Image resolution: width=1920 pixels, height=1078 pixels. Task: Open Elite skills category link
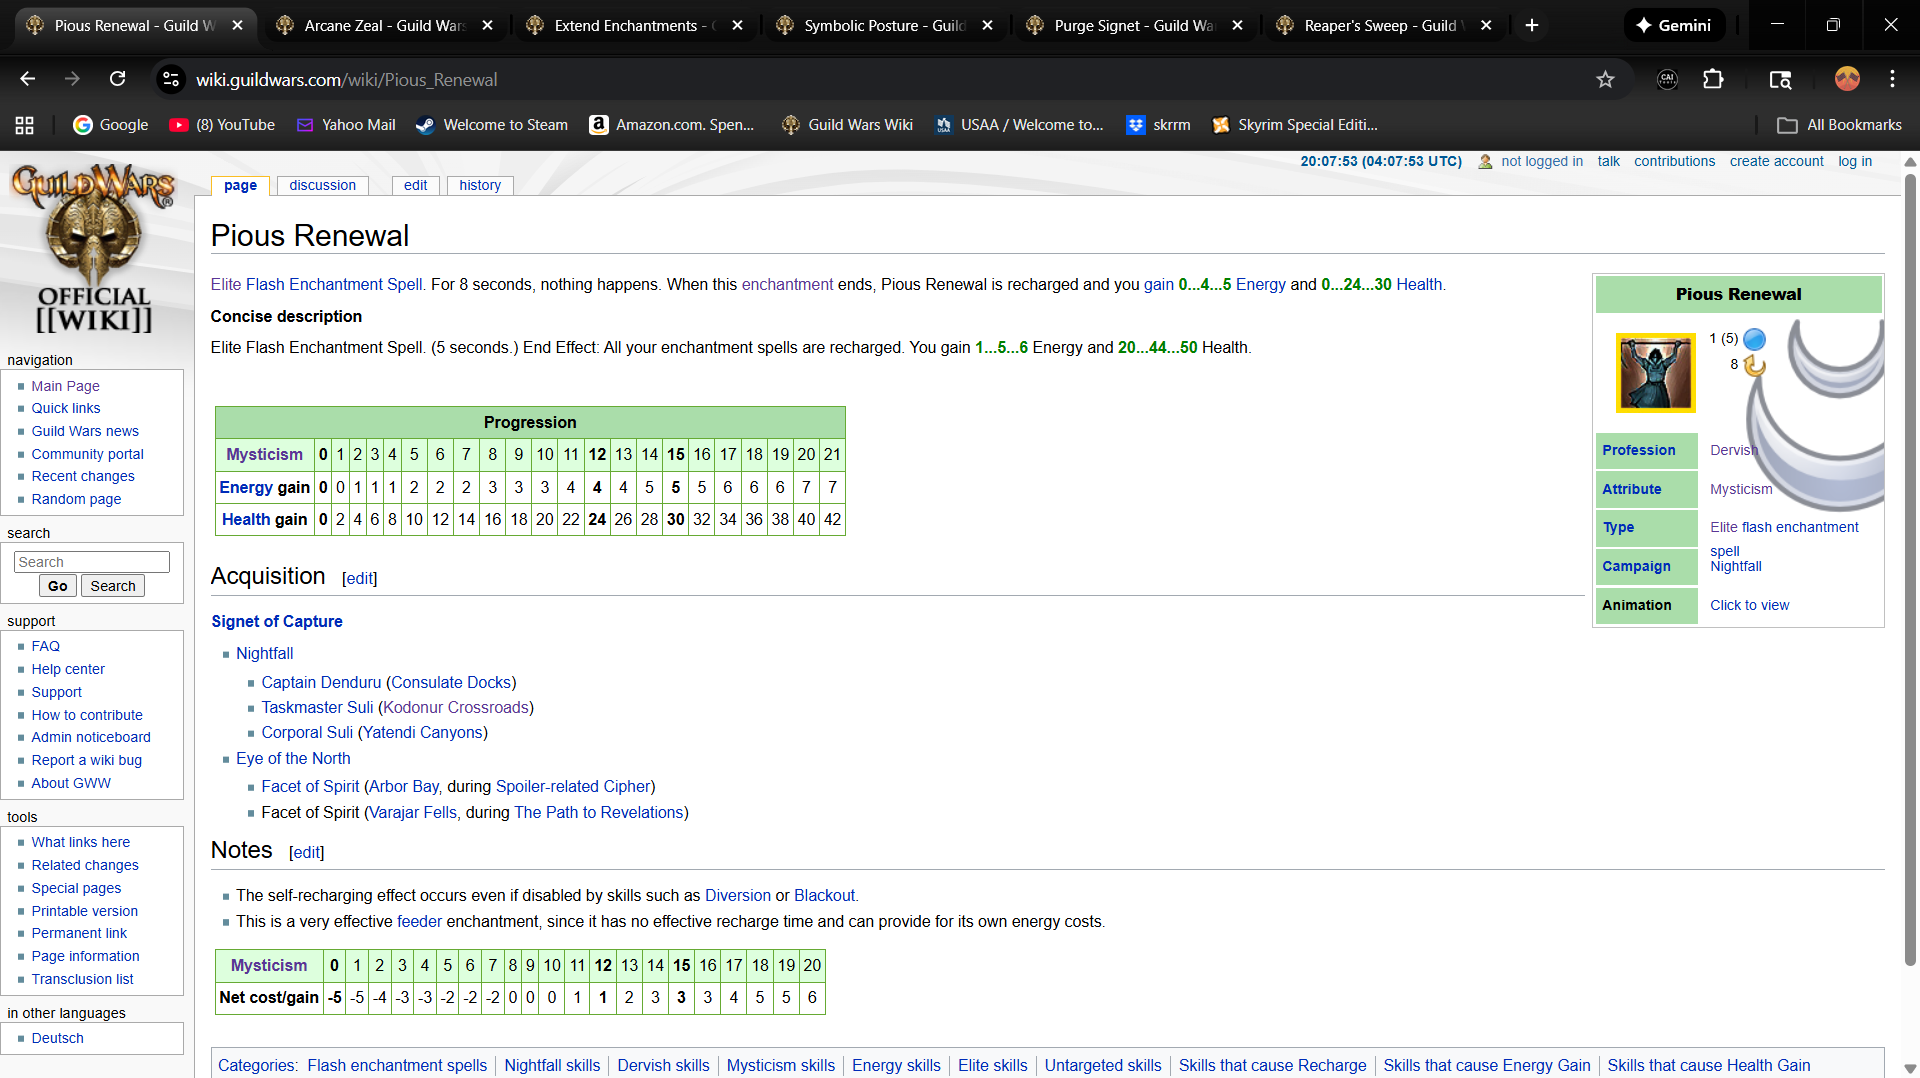click(x=992, y=1065)
